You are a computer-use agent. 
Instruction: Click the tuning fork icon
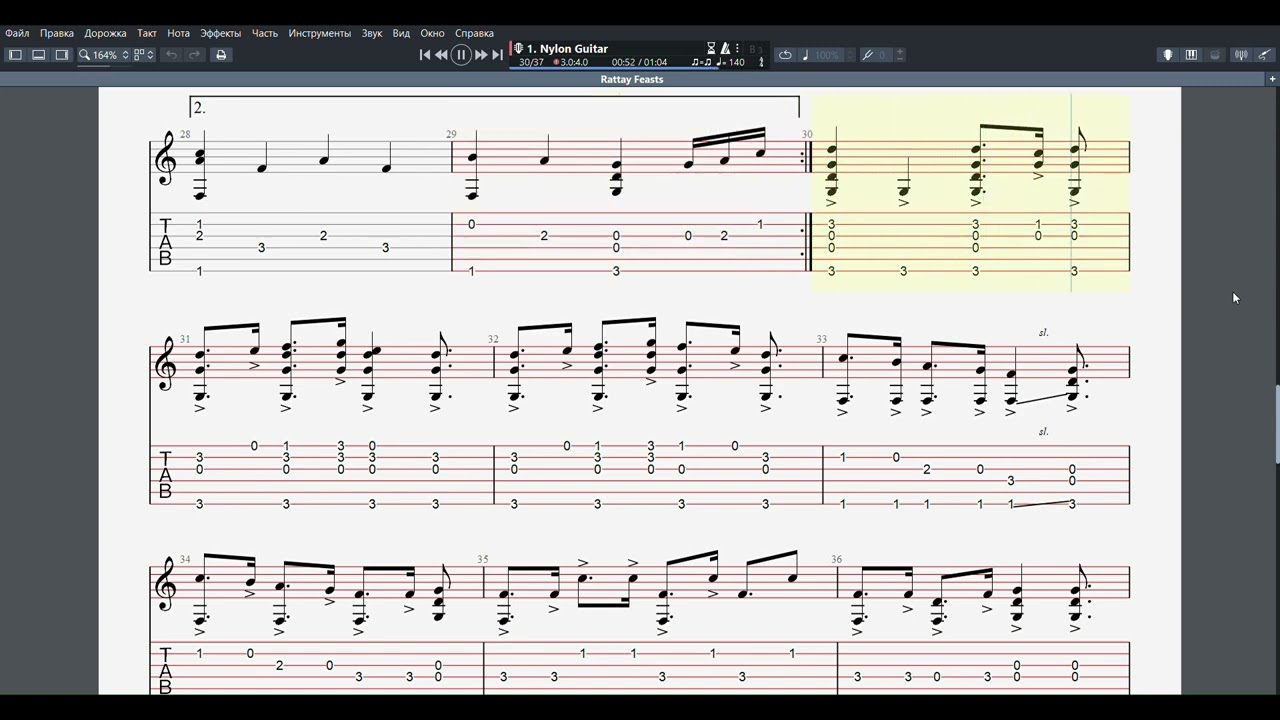761,62
